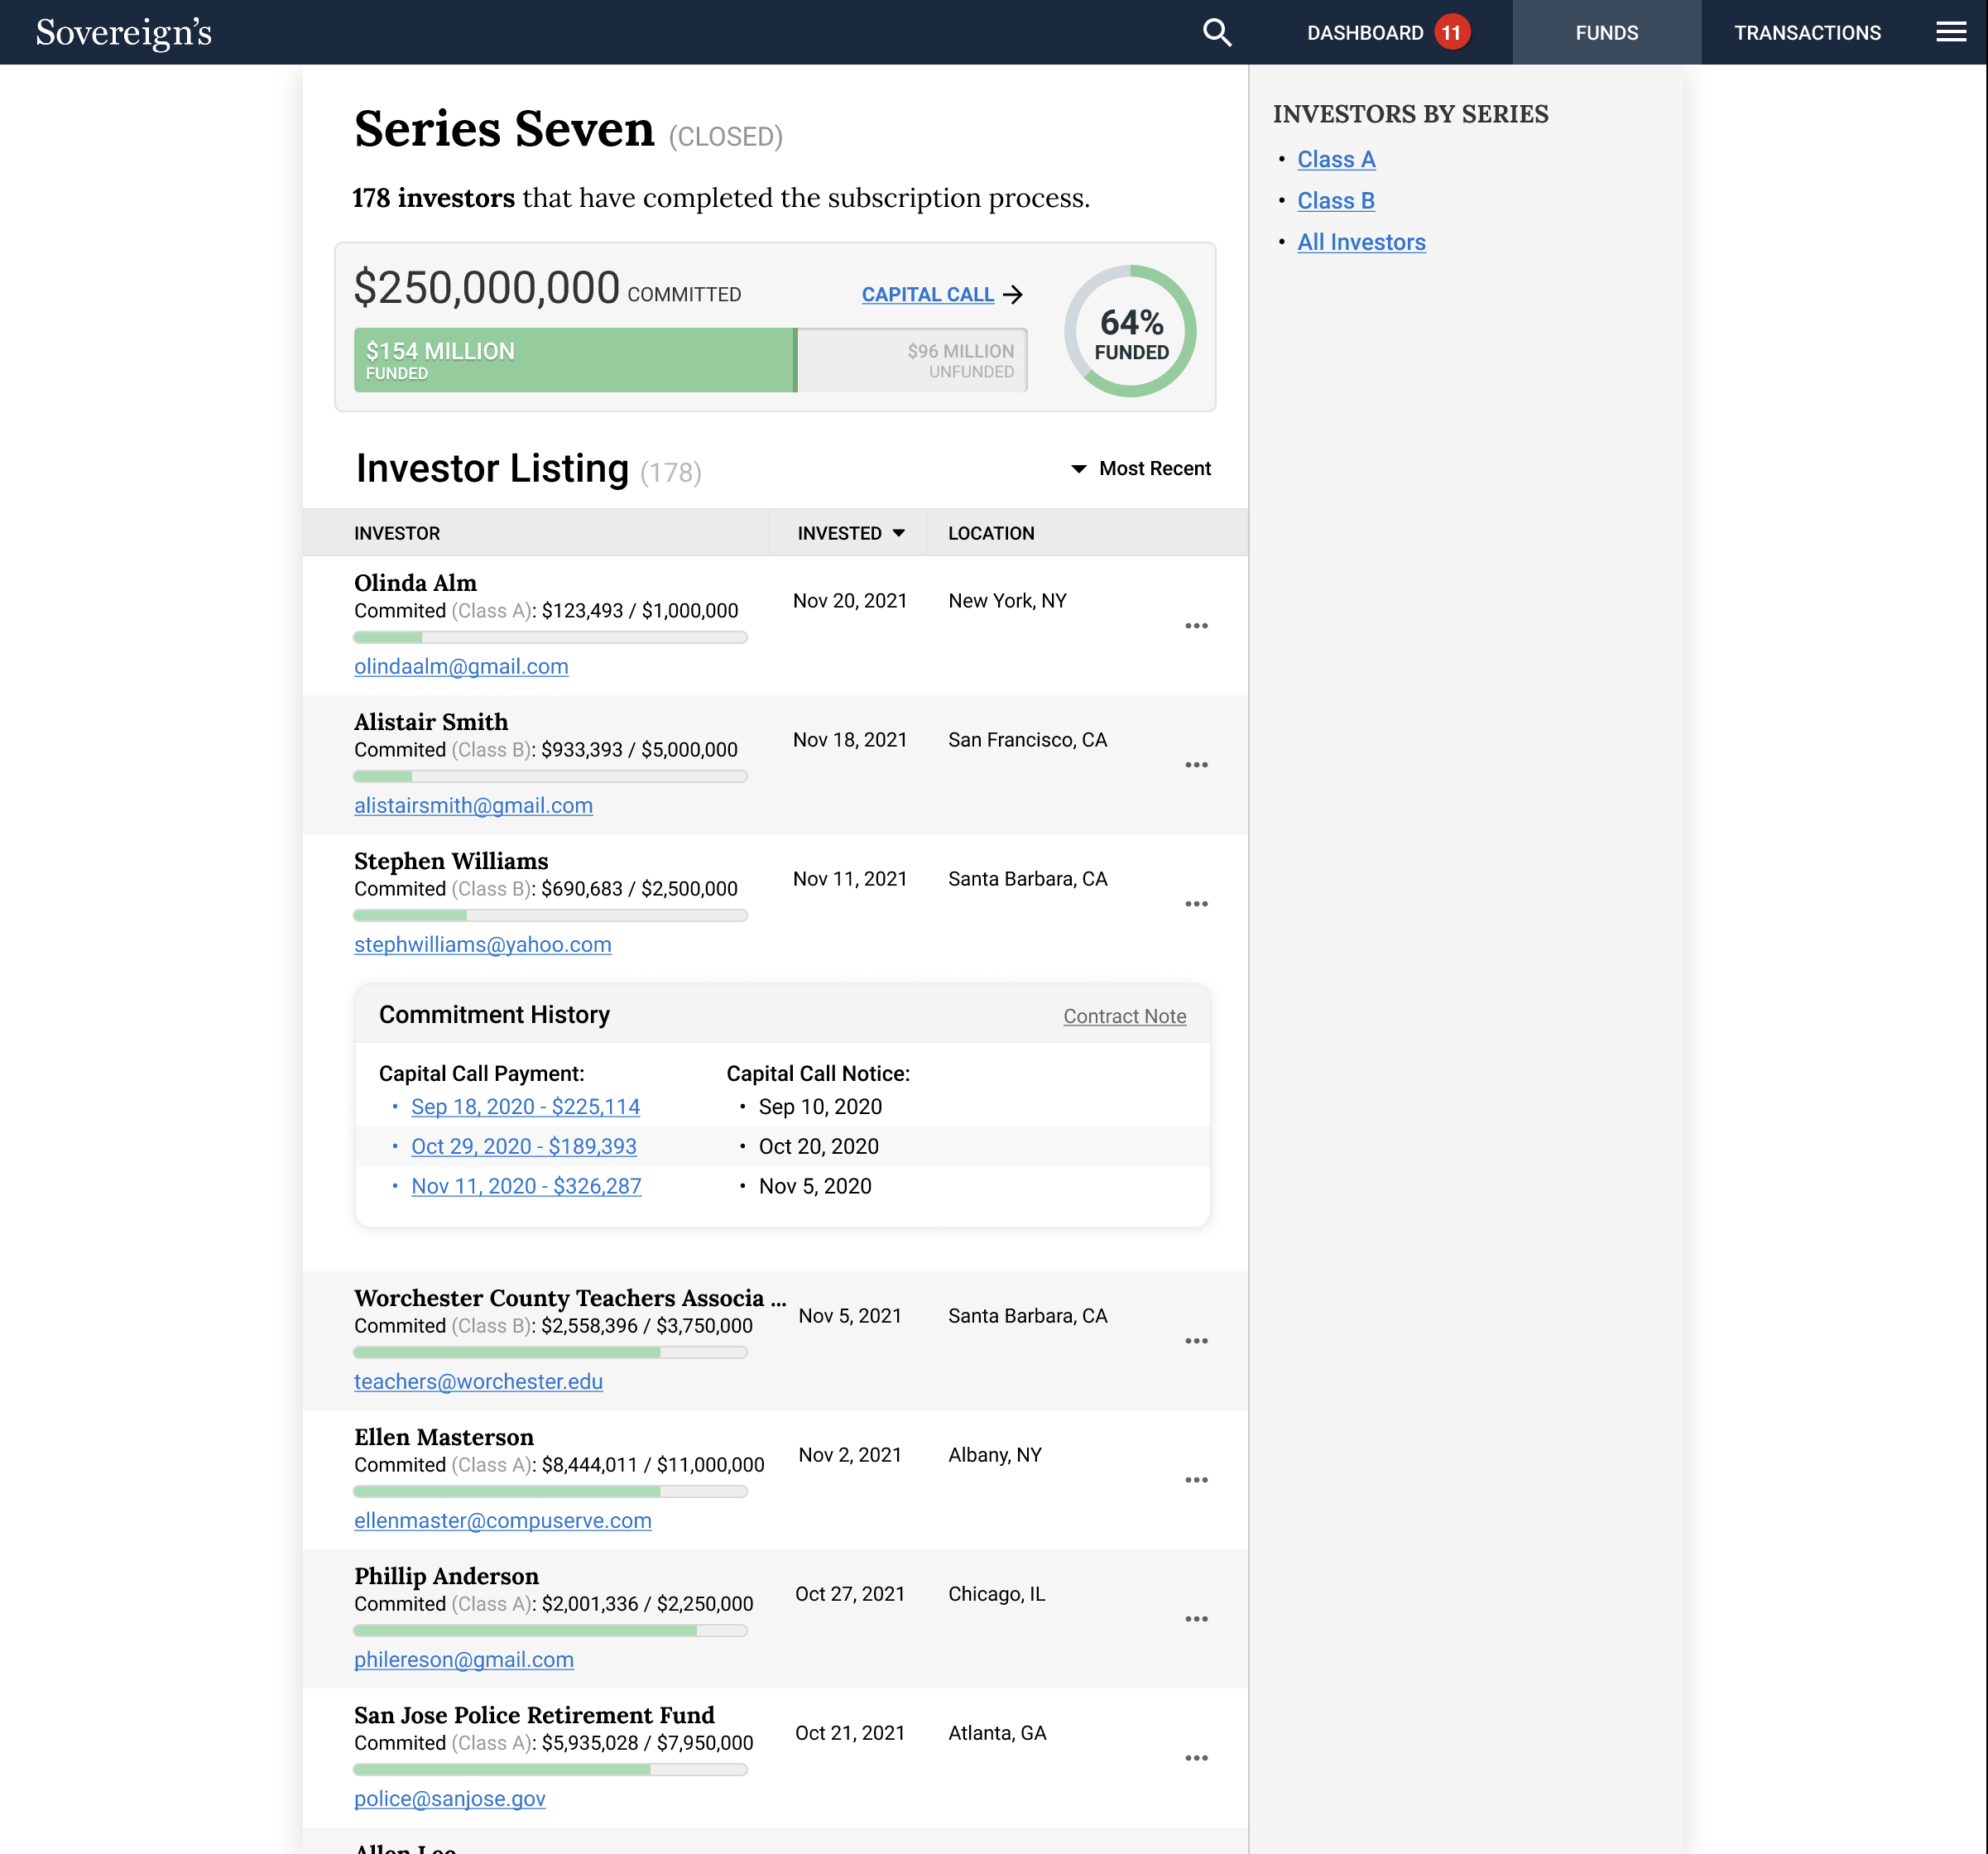Image resolution: width=1988 pixels, height=1854 pixels.
Task: Open Ellen Masterson's three-dot options menu
Action: coord(1196,1480)
